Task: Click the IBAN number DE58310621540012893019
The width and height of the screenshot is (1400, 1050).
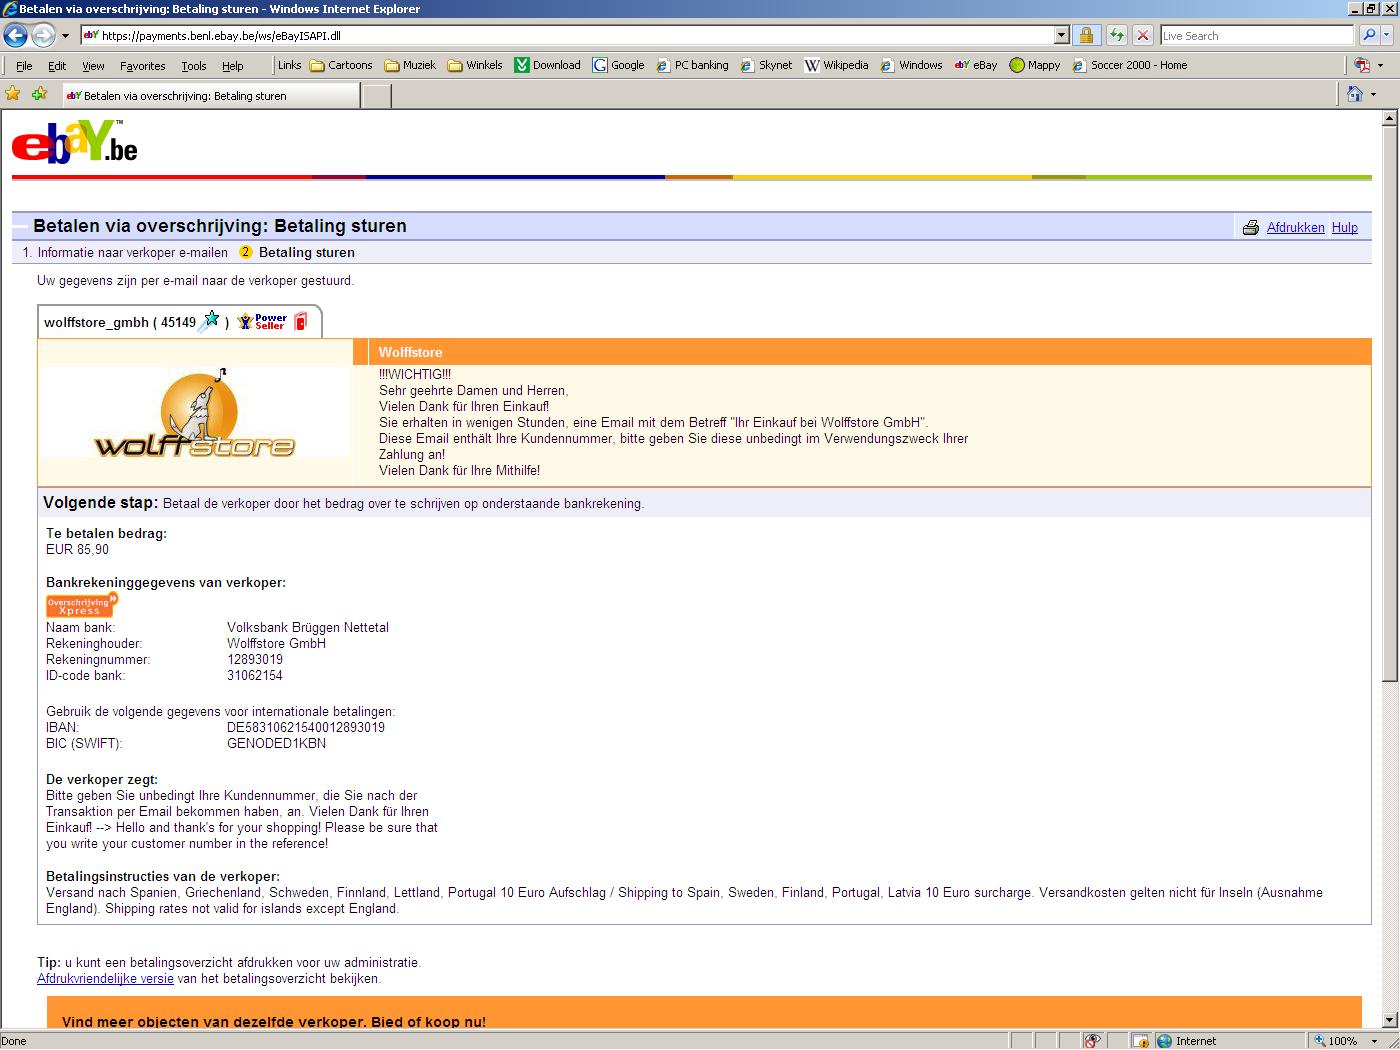Action: point(306,727)
